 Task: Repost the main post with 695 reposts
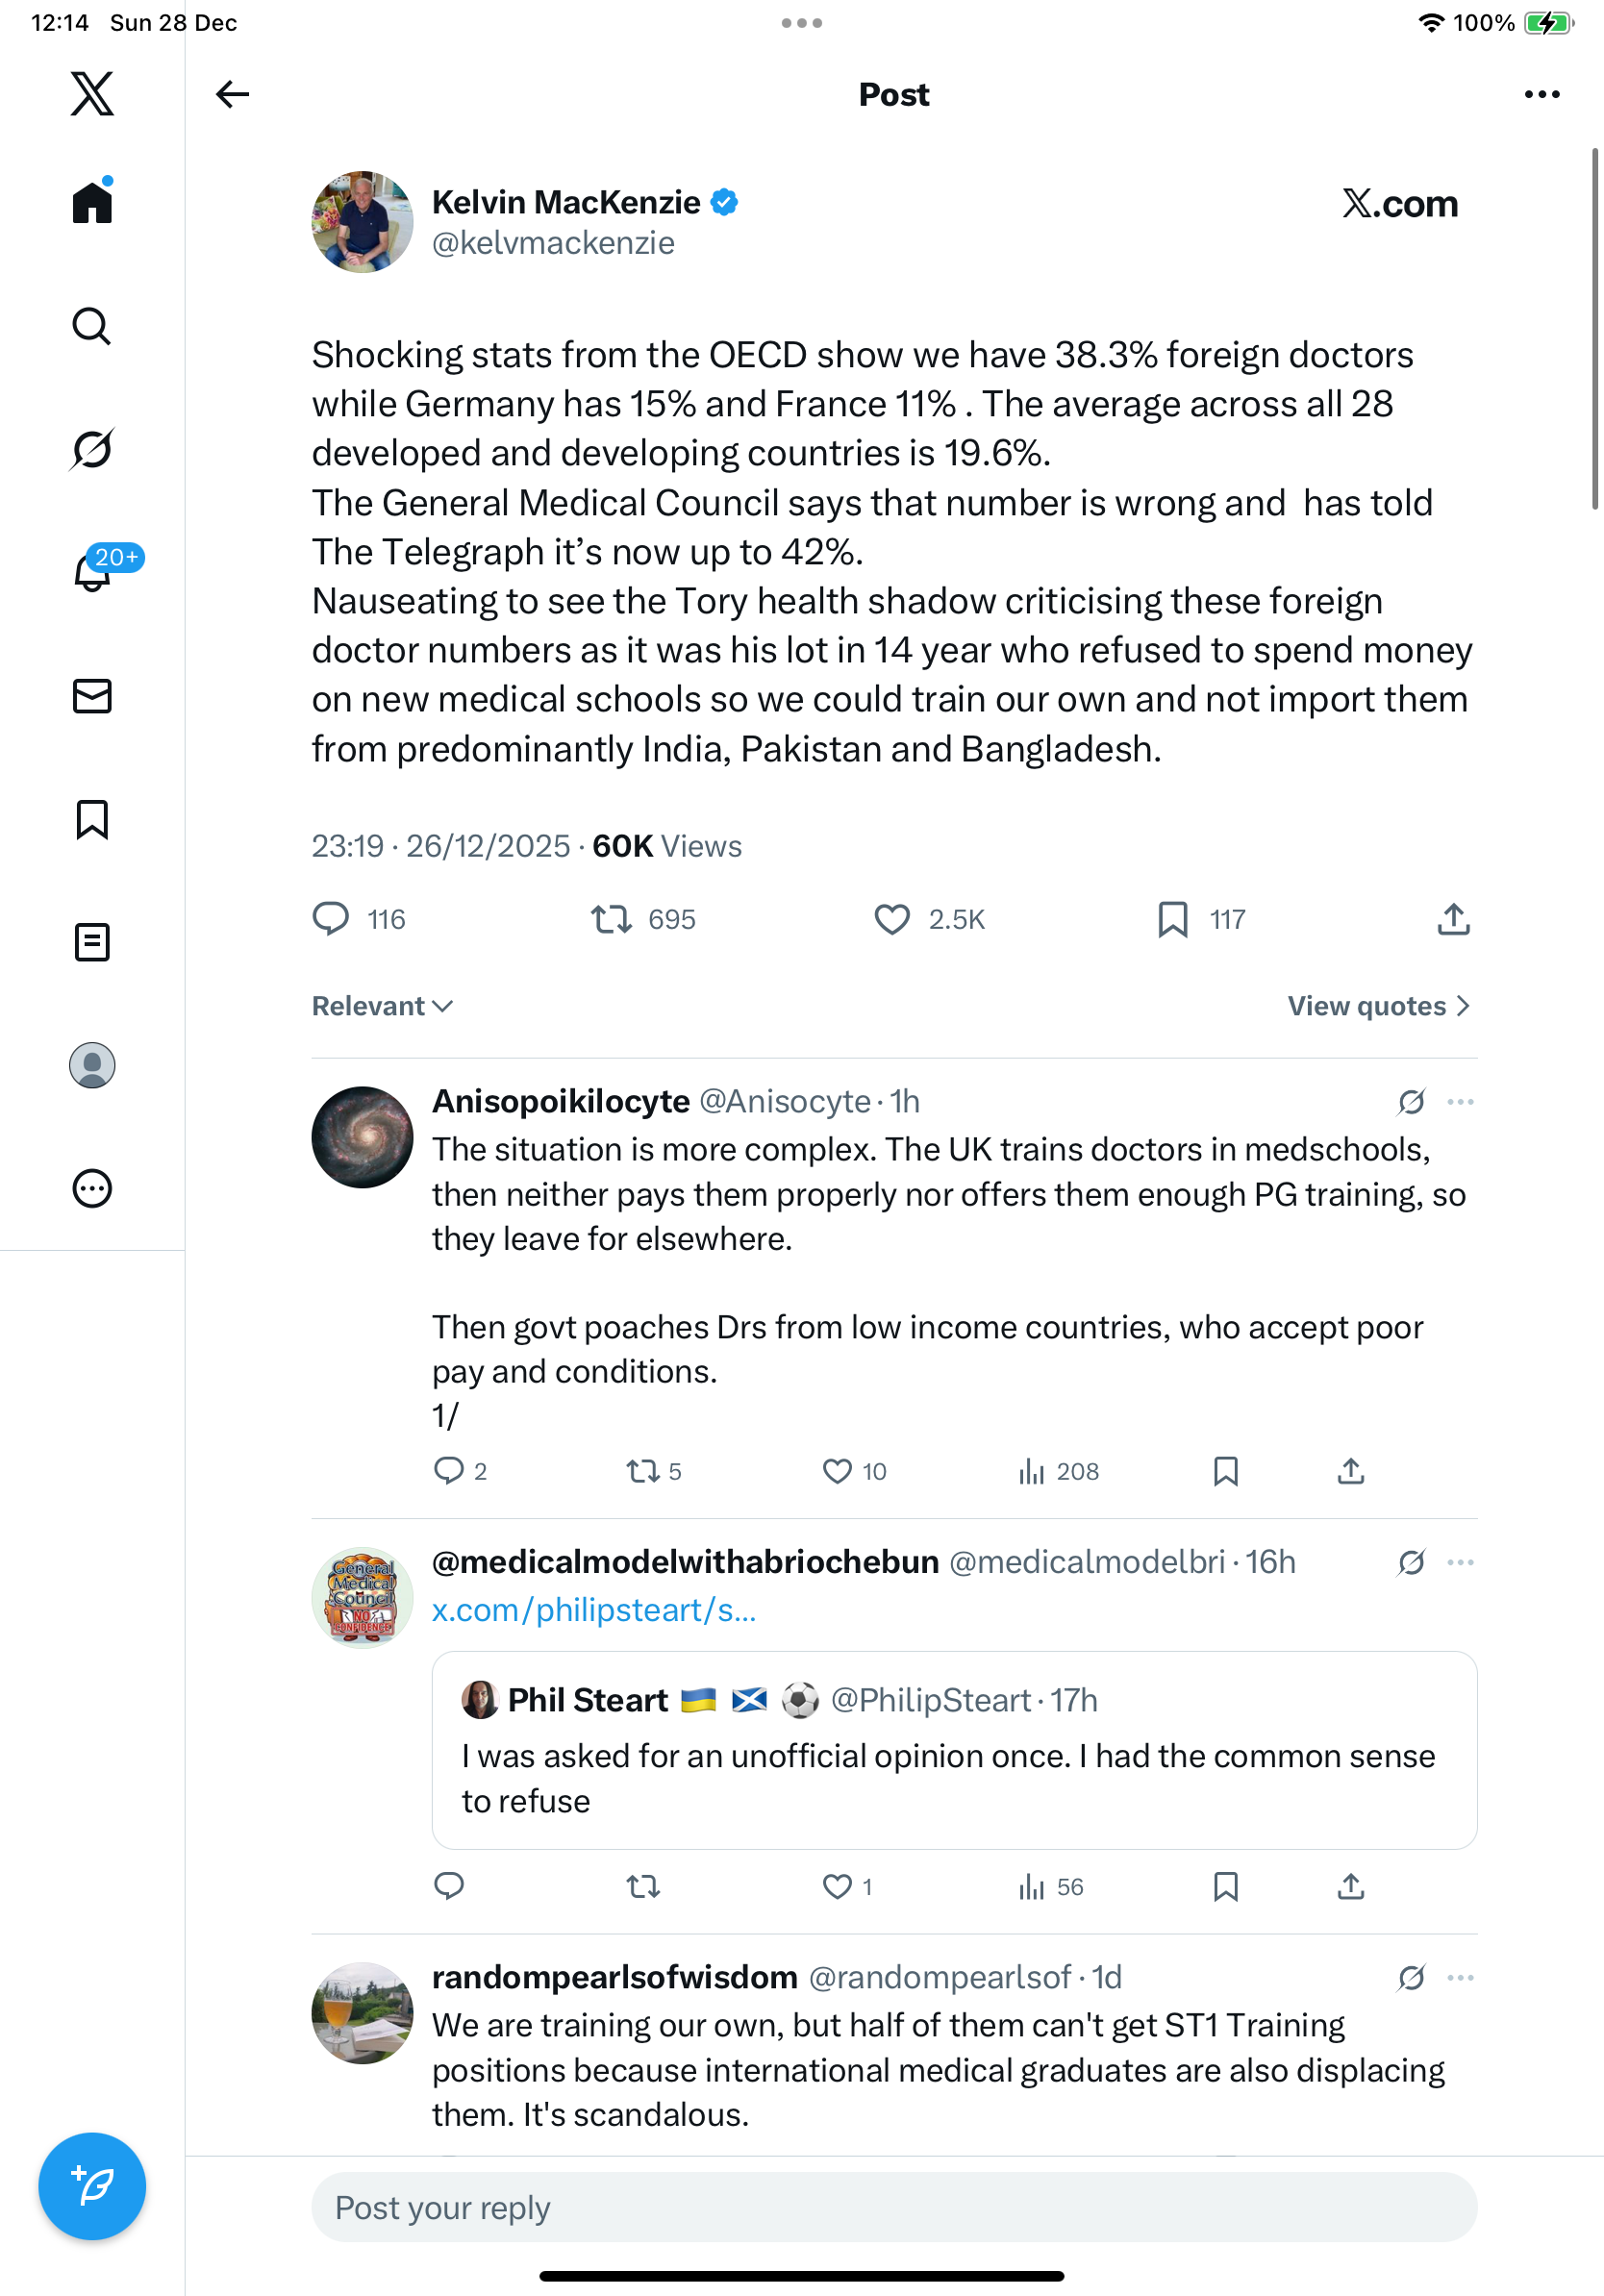pos(611,919)
